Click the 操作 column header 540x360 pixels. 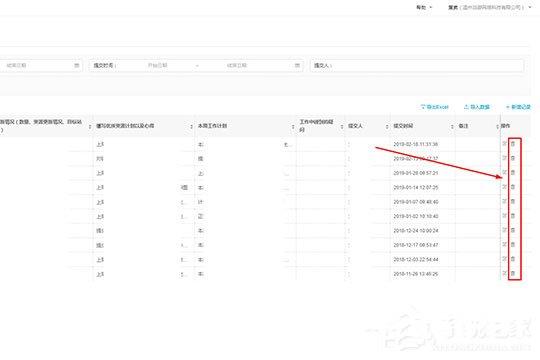506,126
